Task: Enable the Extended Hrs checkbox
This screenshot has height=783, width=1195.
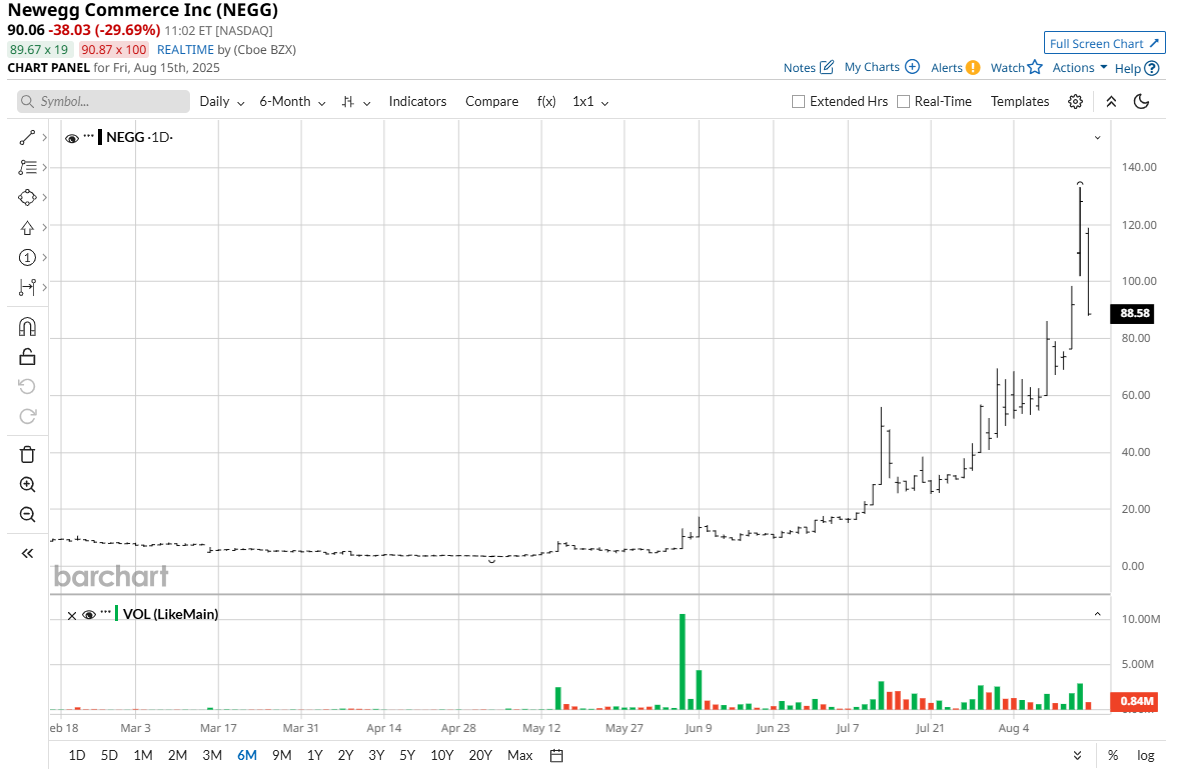Action: (x=799, y=101)
